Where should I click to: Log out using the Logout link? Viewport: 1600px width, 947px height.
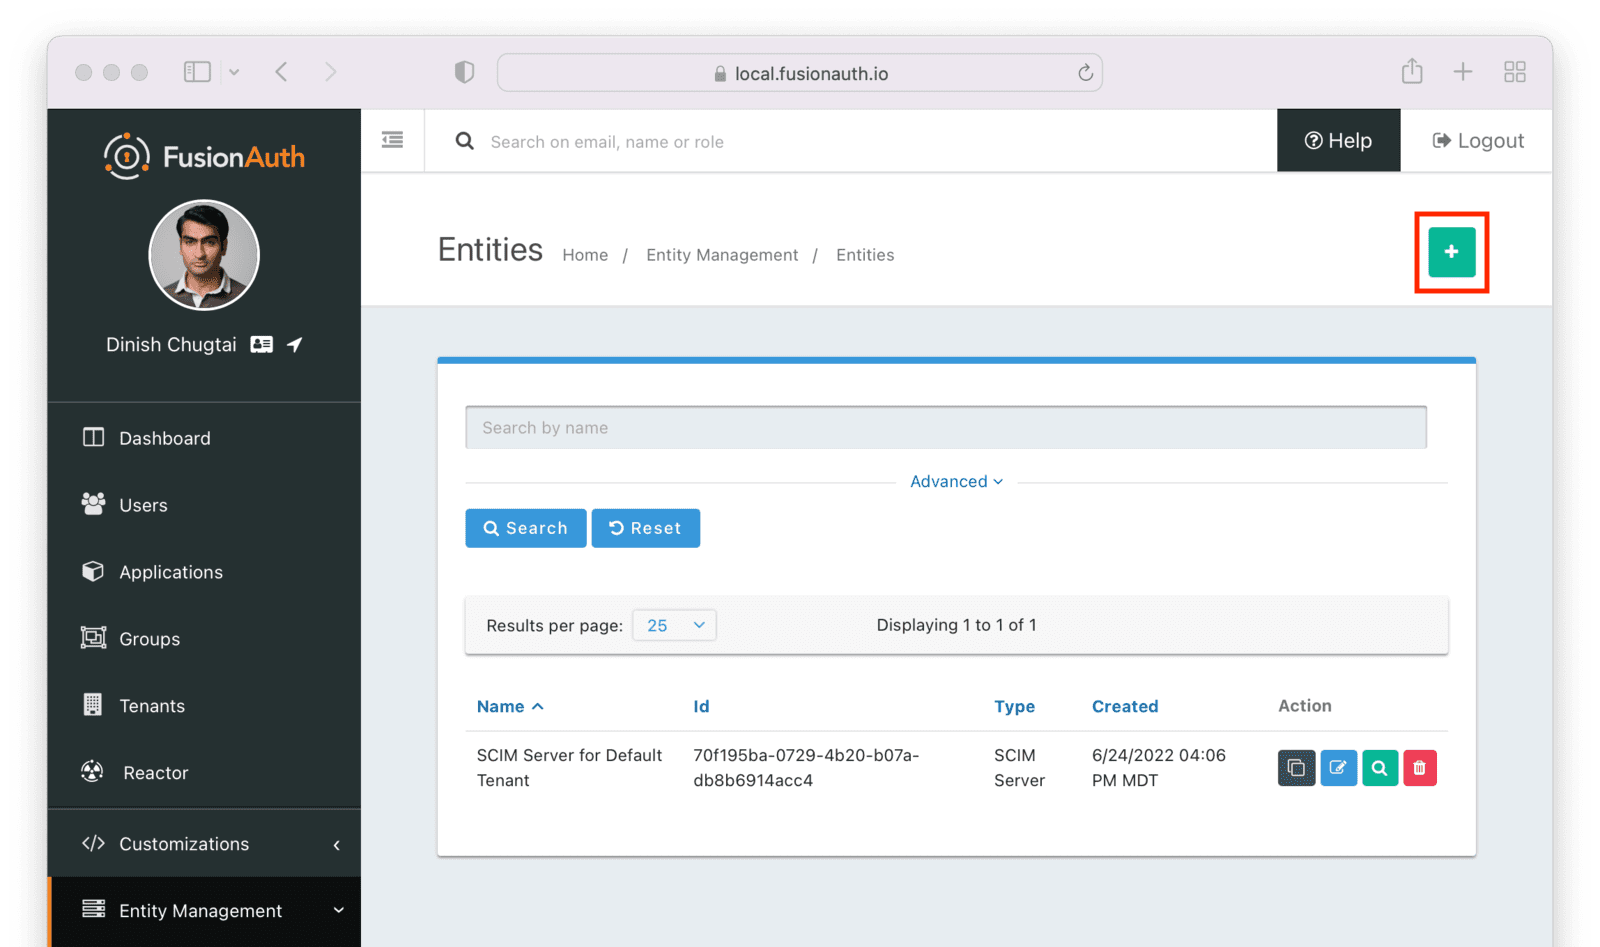pyautogui.click(x=1477, y=141)
